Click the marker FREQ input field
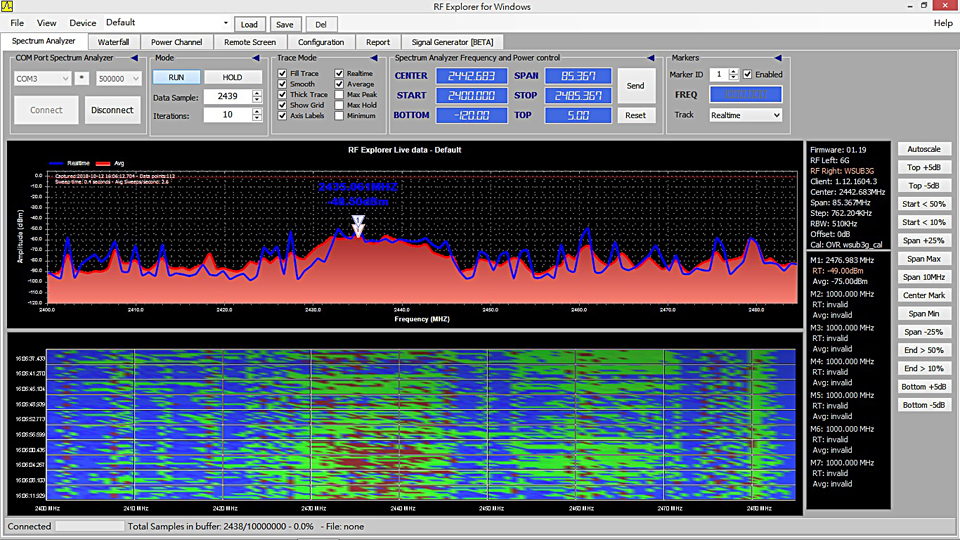 746,94
